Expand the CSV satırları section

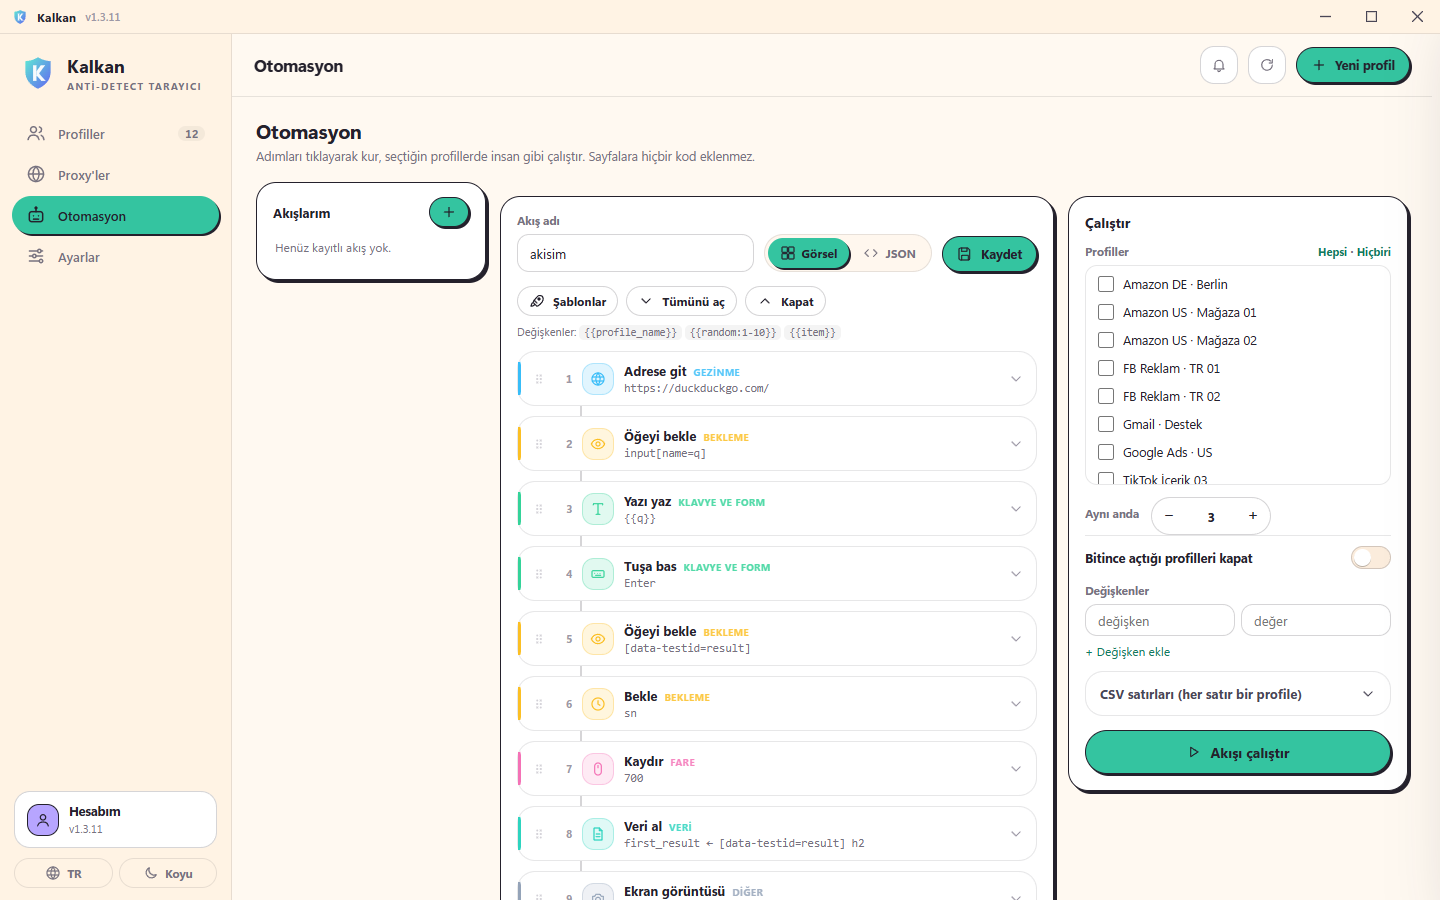click(1238, 694)
